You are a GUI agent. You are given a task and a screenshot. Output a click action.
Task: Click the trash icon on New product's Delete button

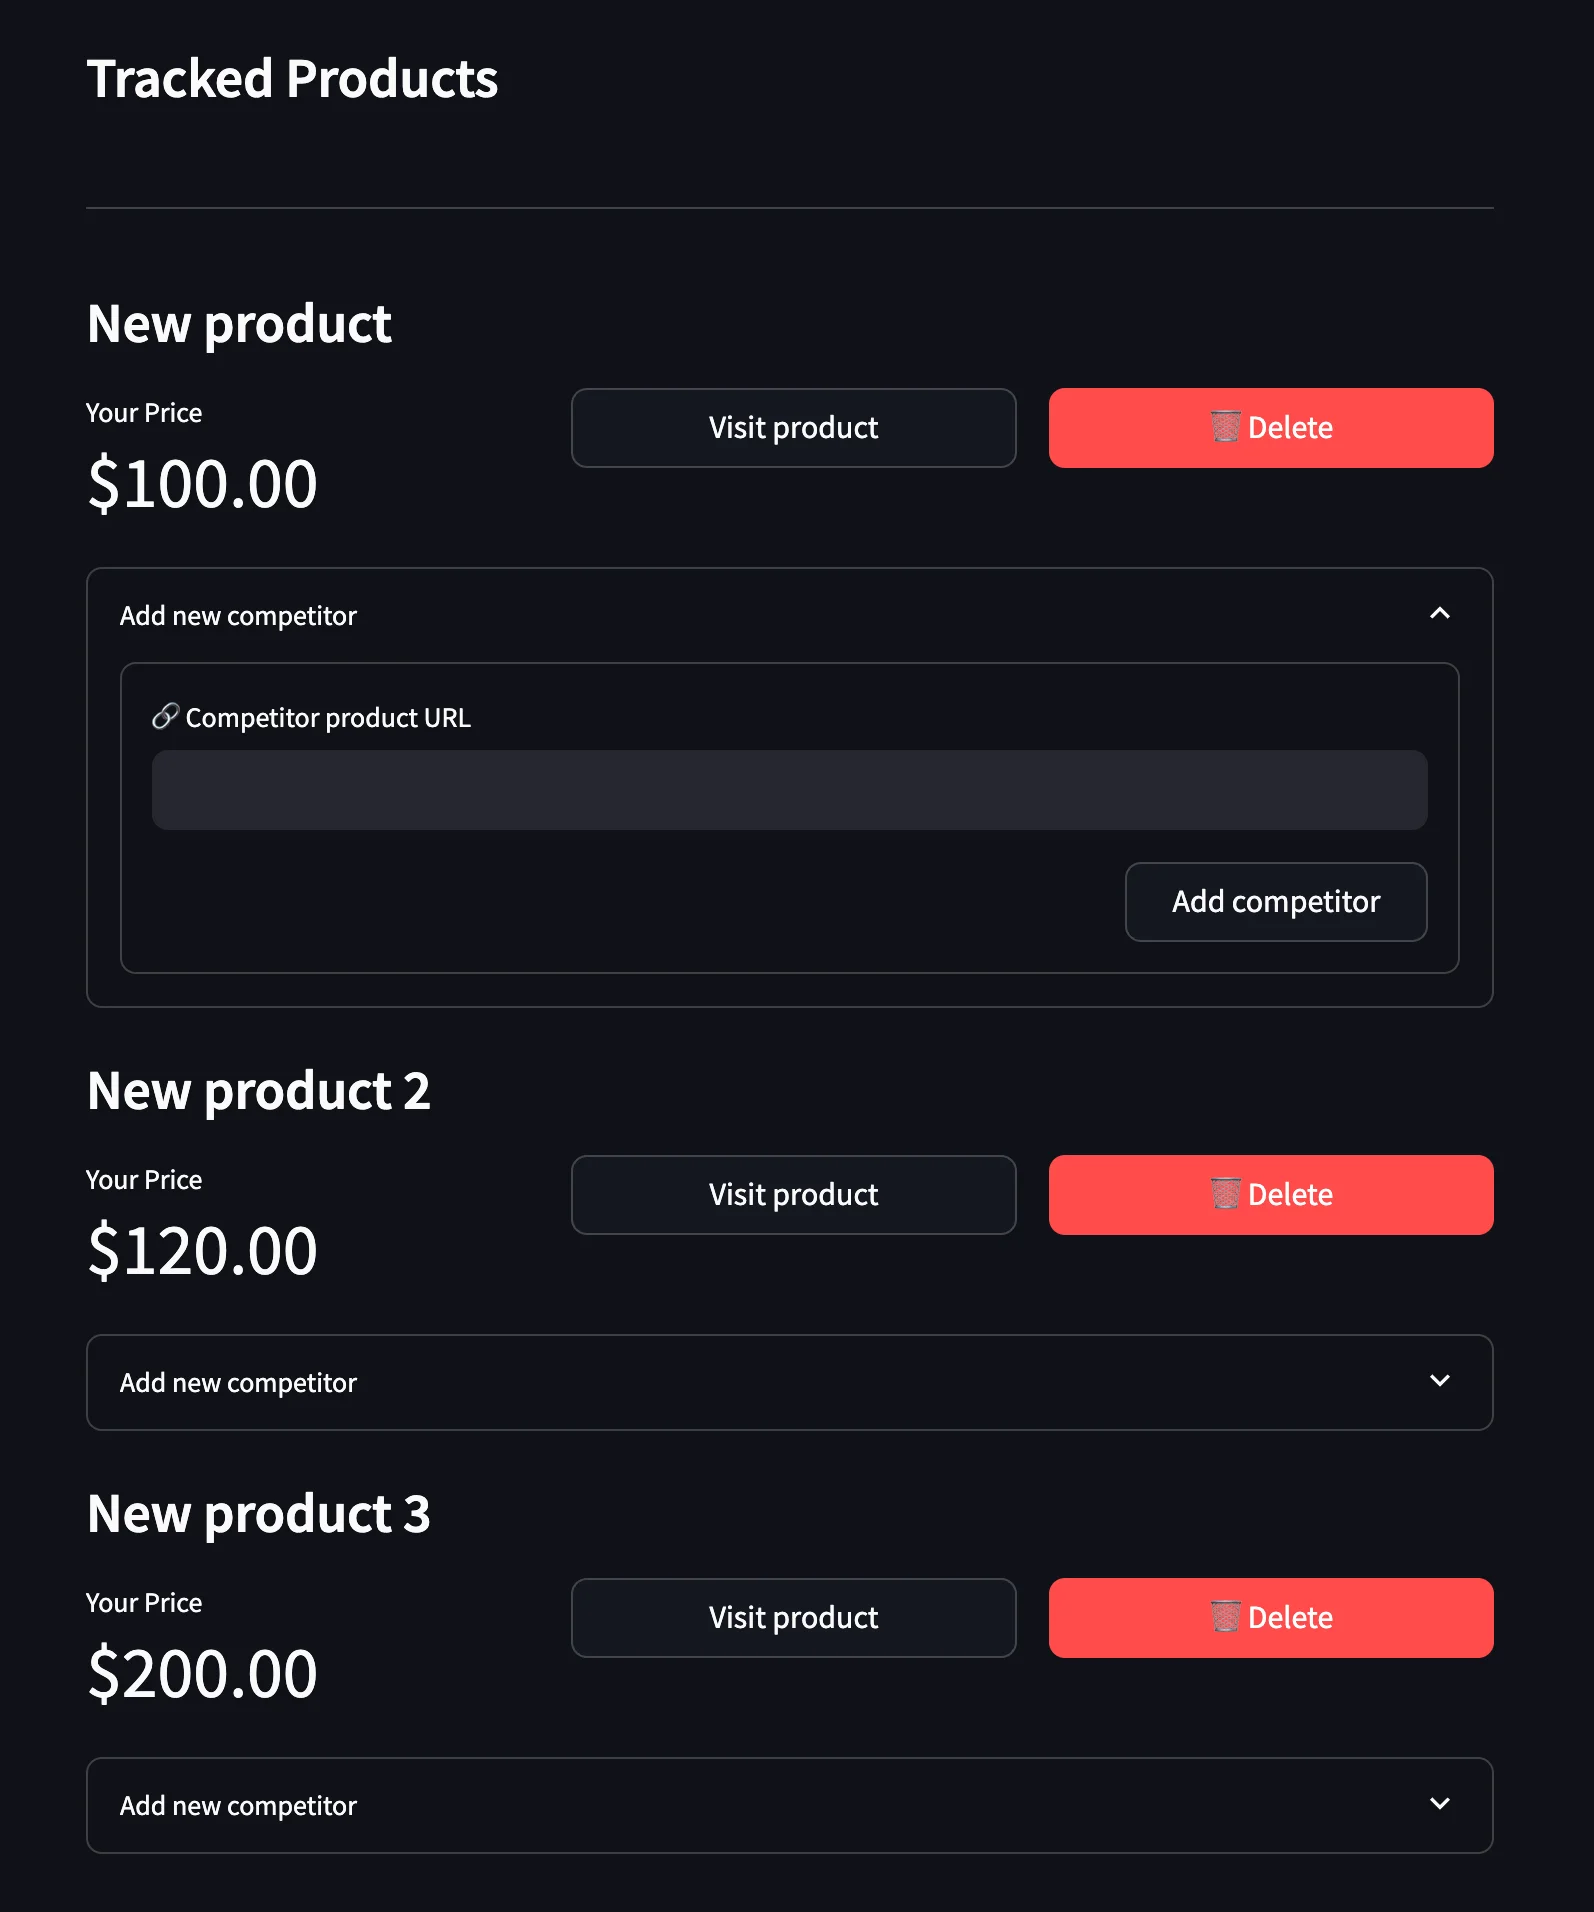click(1226, 428)
